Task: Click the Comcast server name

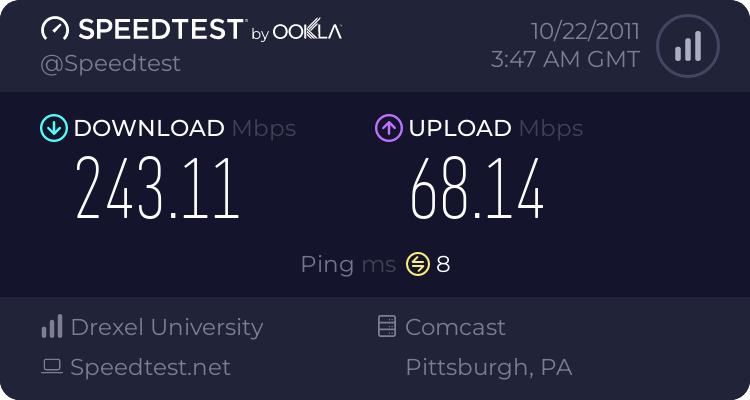Action: click(x=455, y=327)
